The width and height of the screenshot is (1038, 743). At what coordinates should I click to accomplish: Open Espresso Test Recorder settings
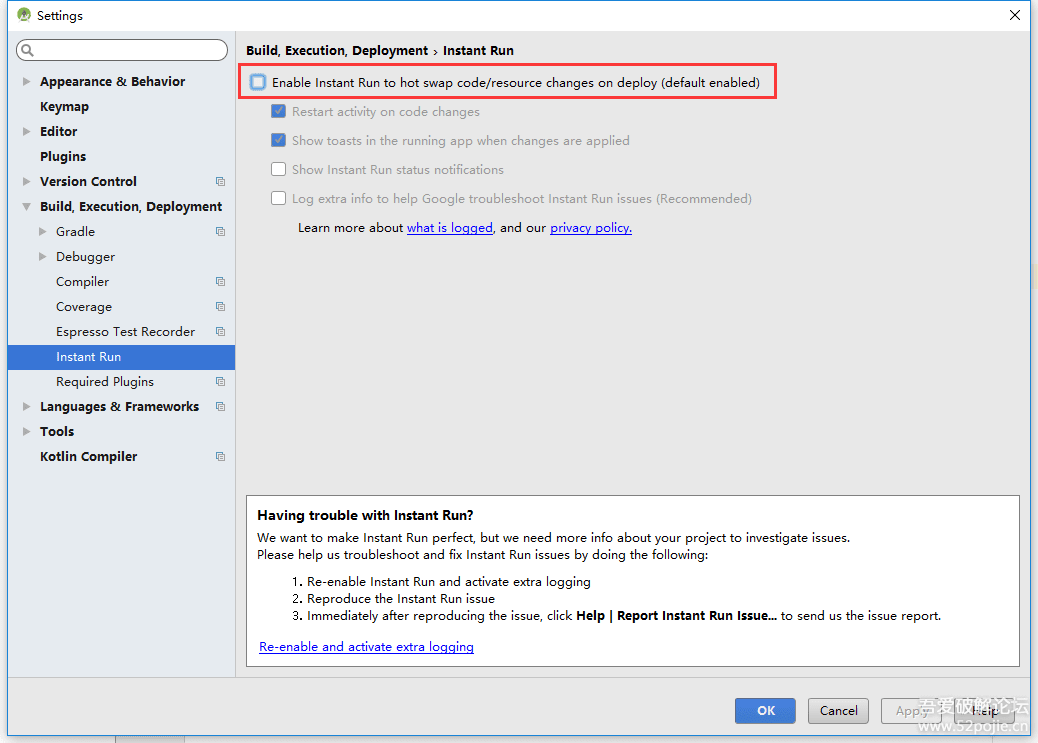125,332
